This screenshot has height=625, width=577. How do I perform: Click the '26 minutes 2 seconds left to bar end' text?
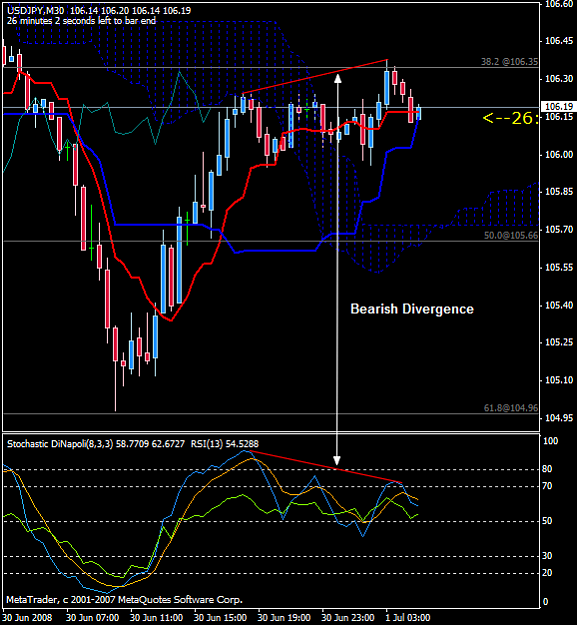(81, 21)
